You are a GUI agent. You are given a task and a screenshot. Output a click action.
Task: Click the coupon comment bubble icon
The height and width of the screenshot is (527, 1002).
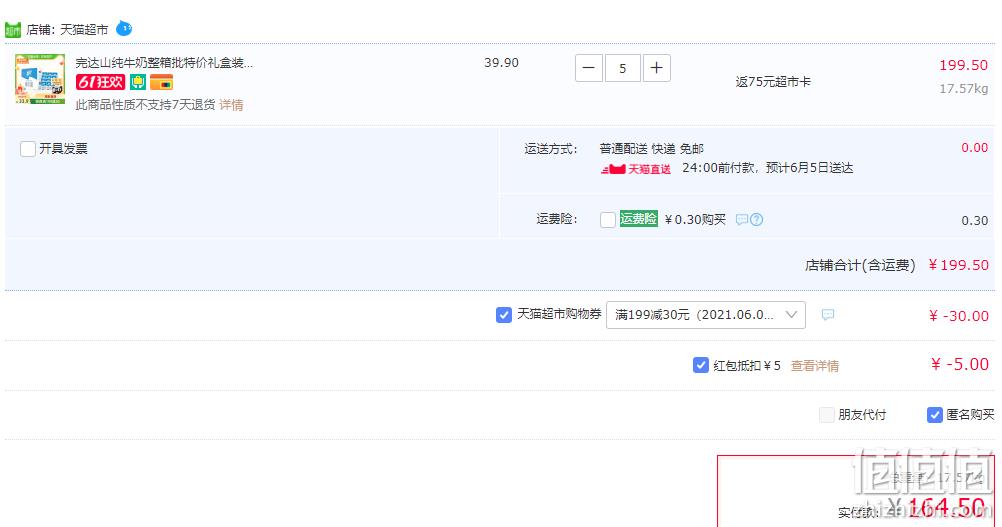pyautogui.click(x=828, y=315)
